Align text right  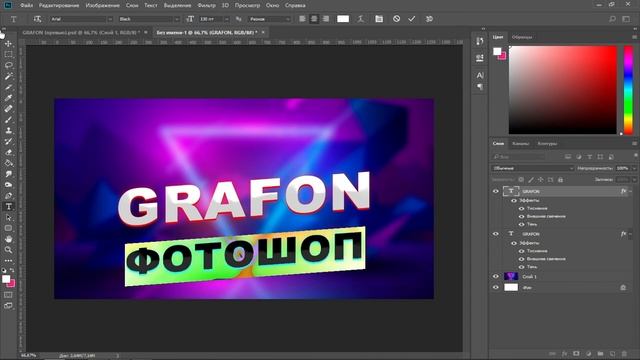(326, 19)
